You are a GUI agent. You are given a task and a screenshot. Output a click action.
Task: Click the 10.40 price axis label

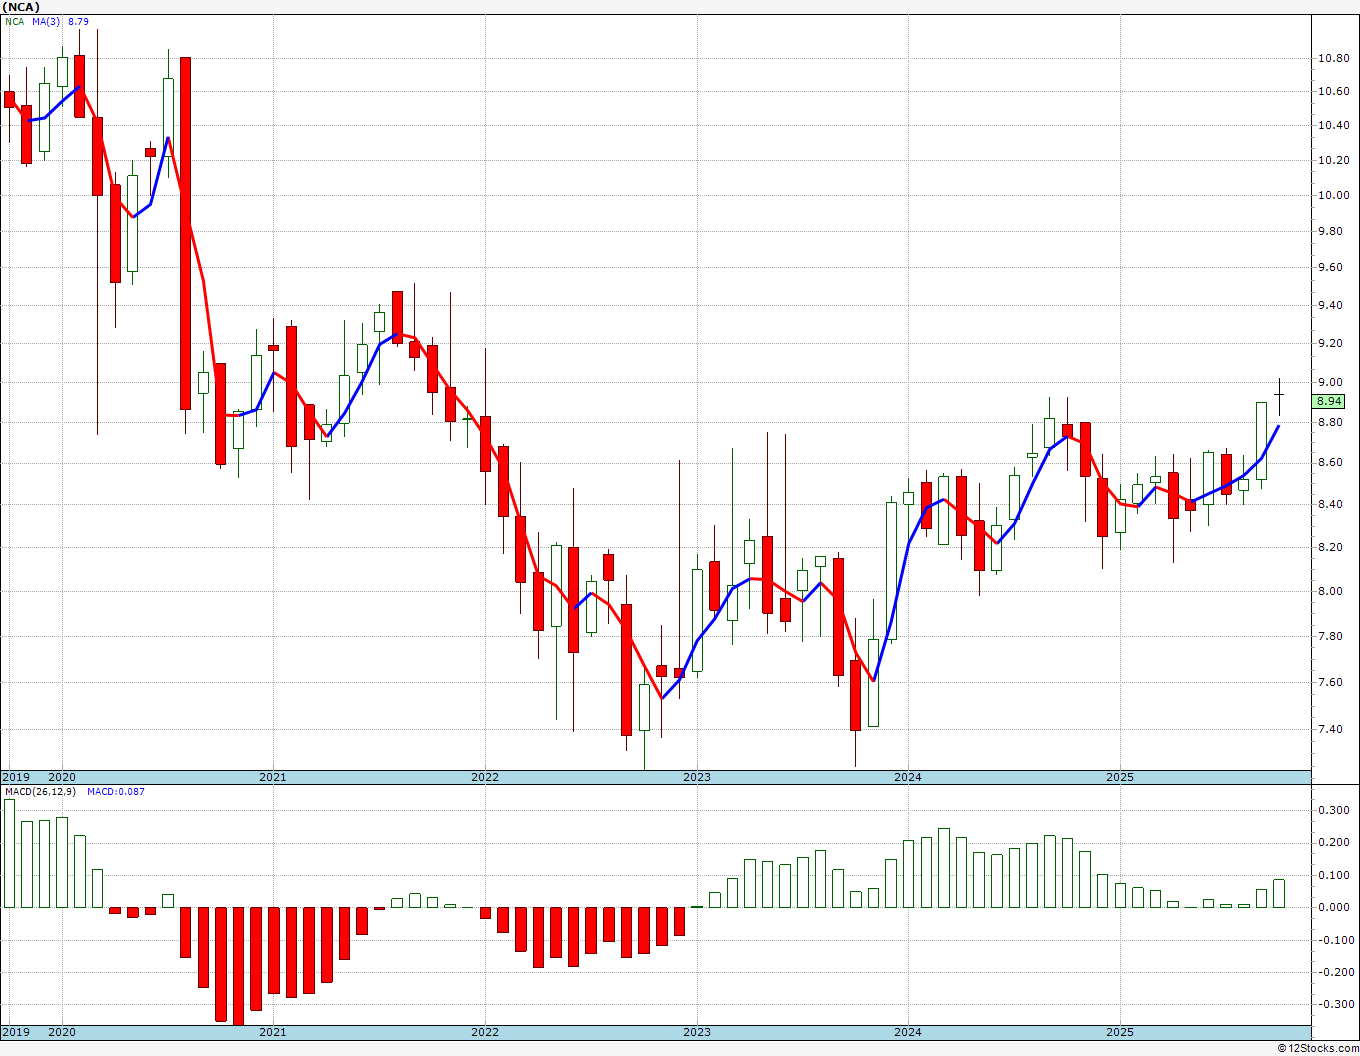click(x=1333, y=126)
